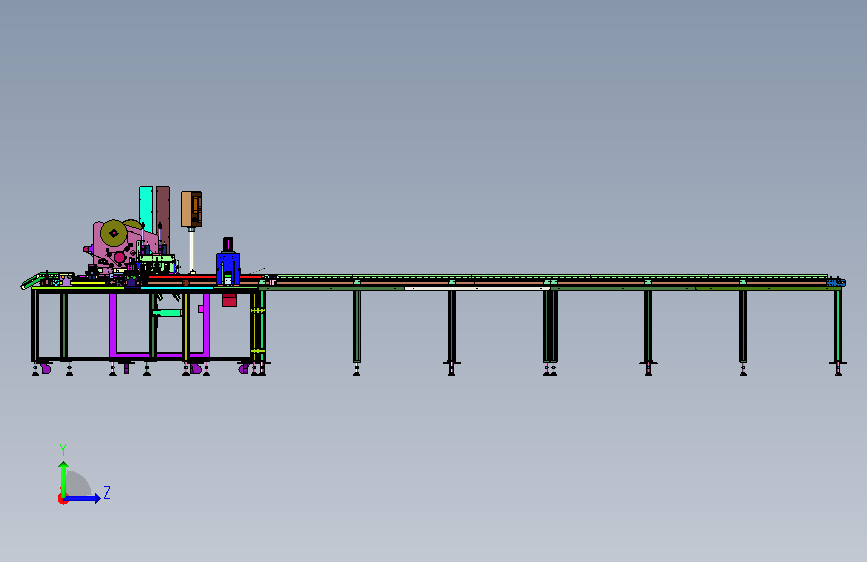
Task: Select the tan control box above the conveyor
Action: (x=191, y=209)
